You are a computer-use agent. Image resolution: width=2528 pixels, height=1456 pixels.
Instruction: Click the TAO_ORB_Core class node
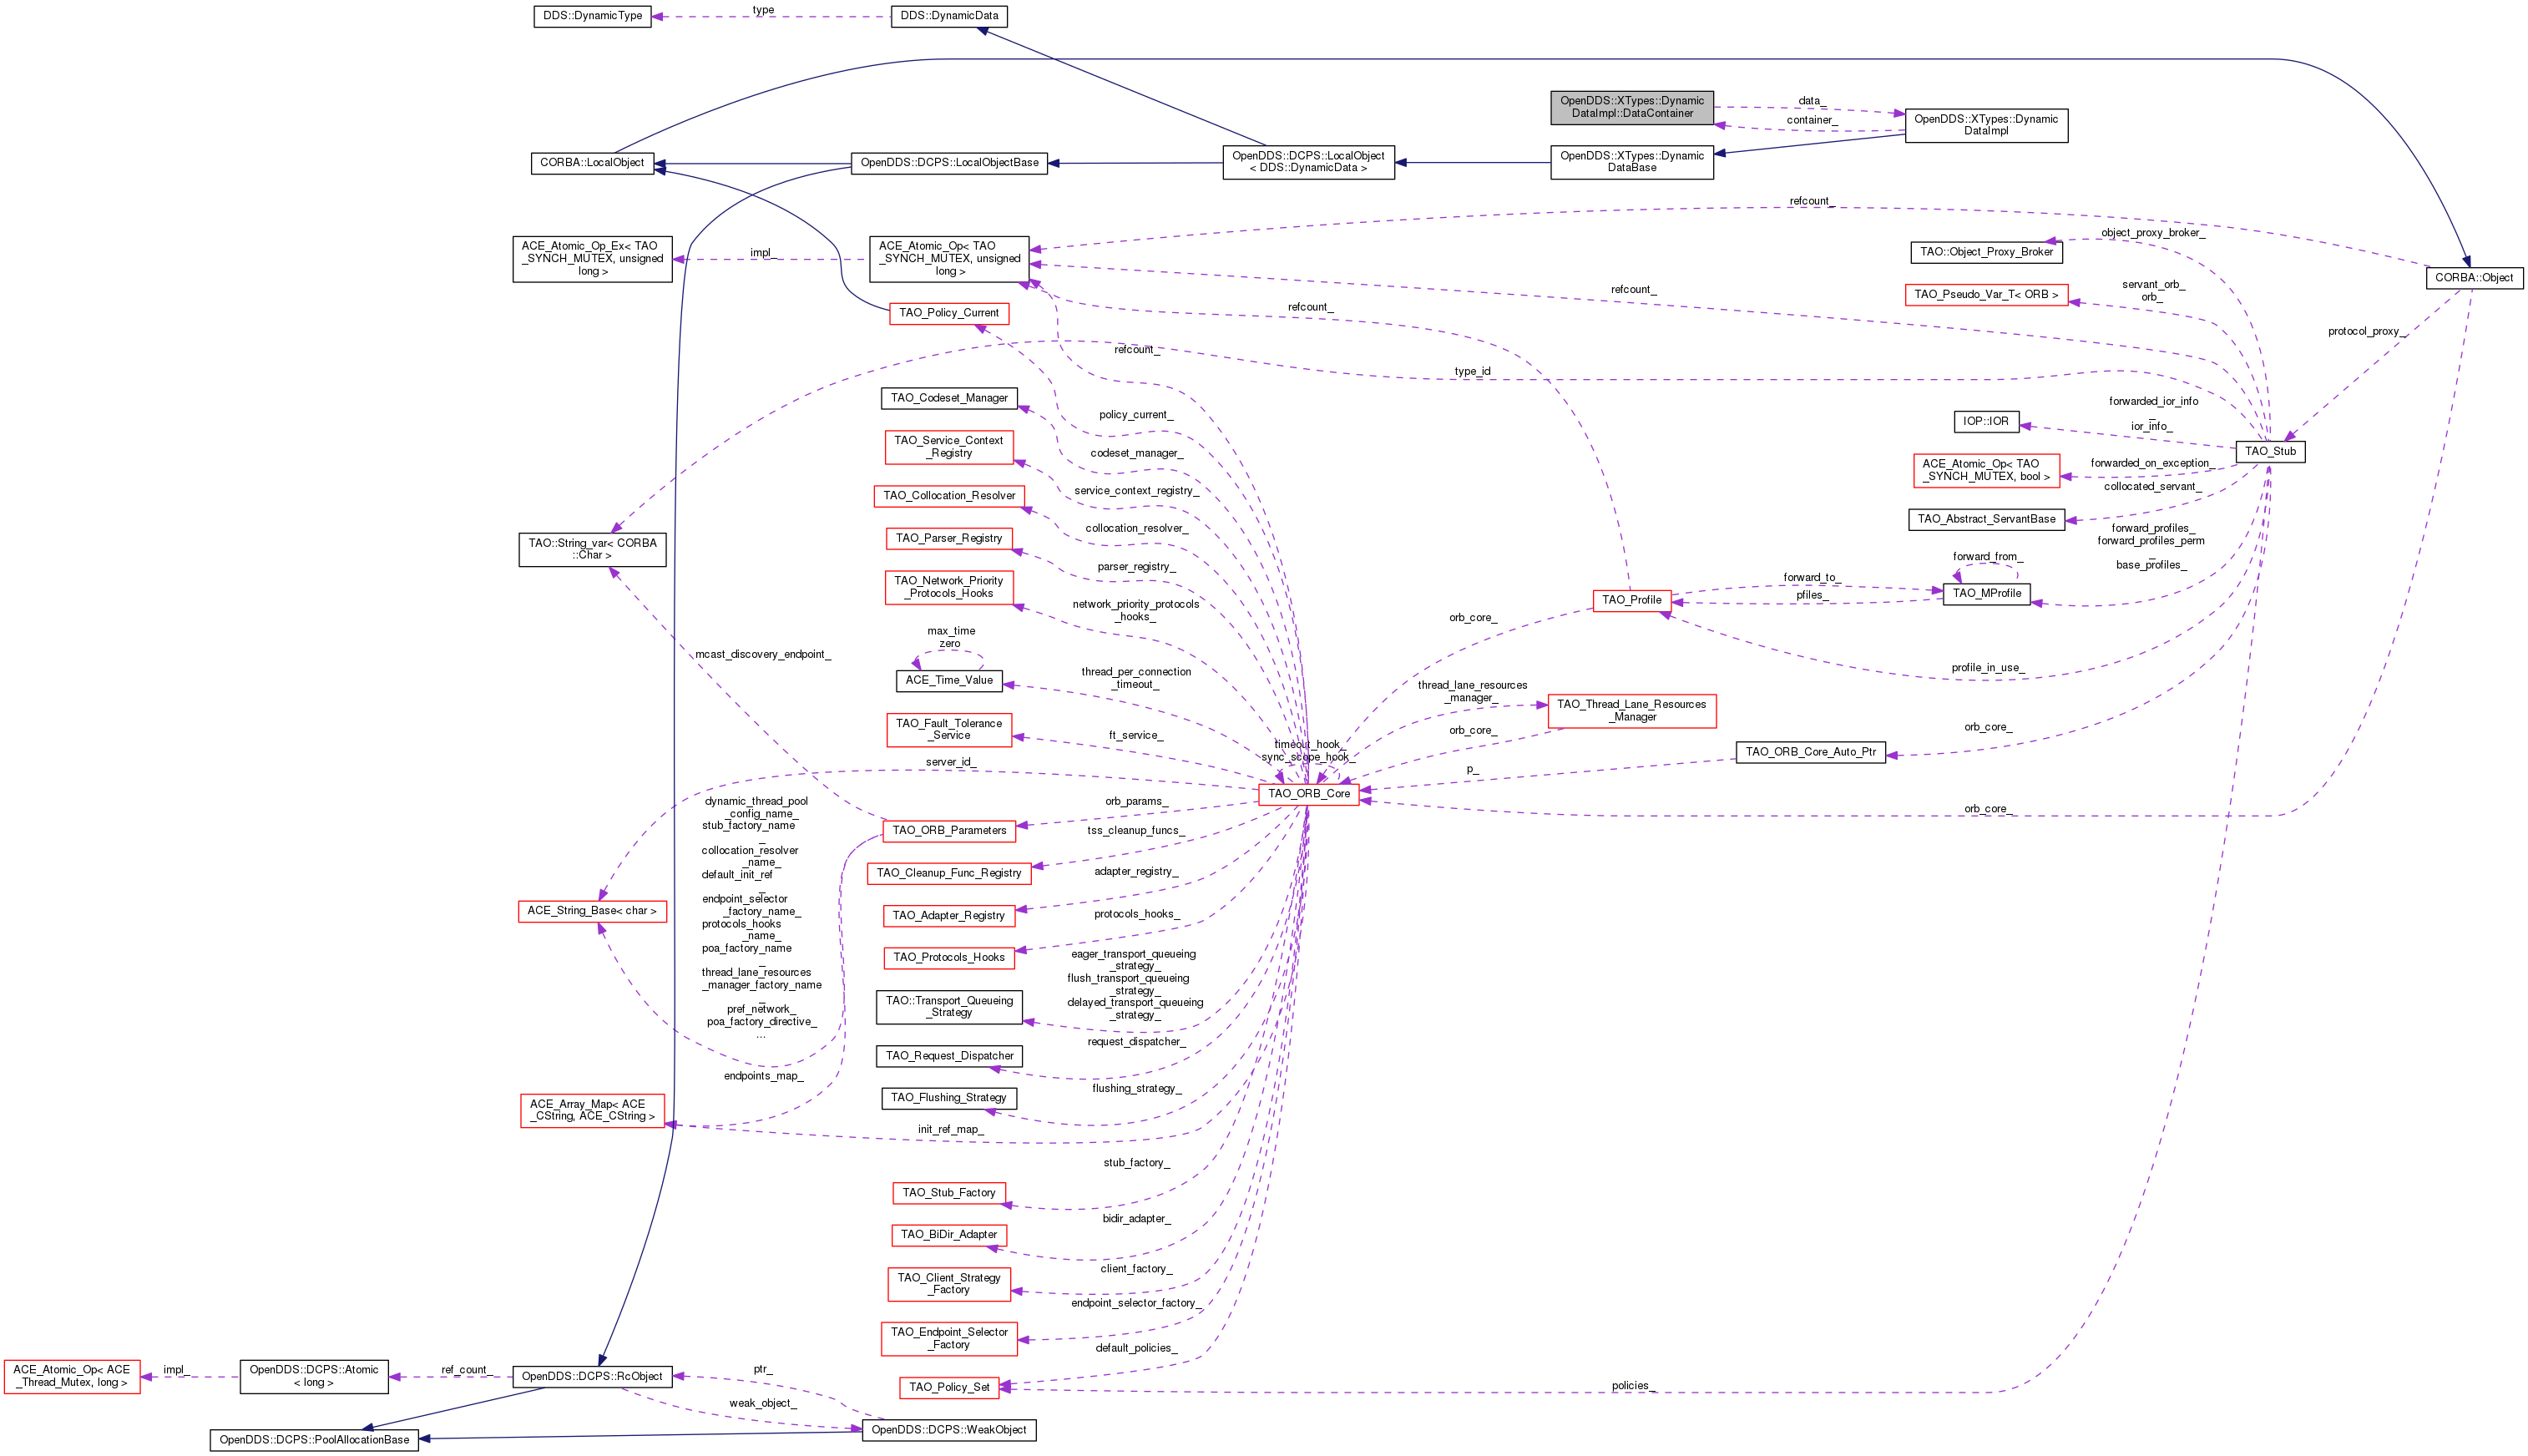pos(1308,794)
